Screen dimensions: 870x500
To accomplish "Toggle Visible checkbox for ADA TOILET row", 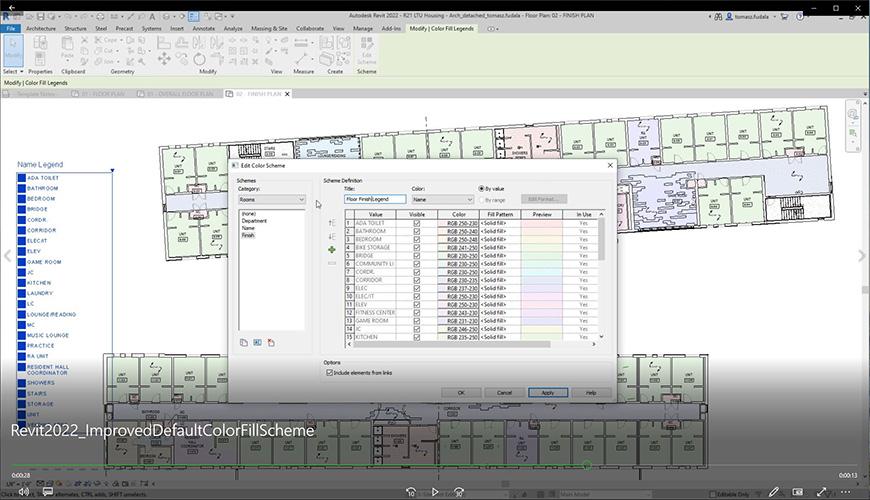I will click(x=417, y=223).
